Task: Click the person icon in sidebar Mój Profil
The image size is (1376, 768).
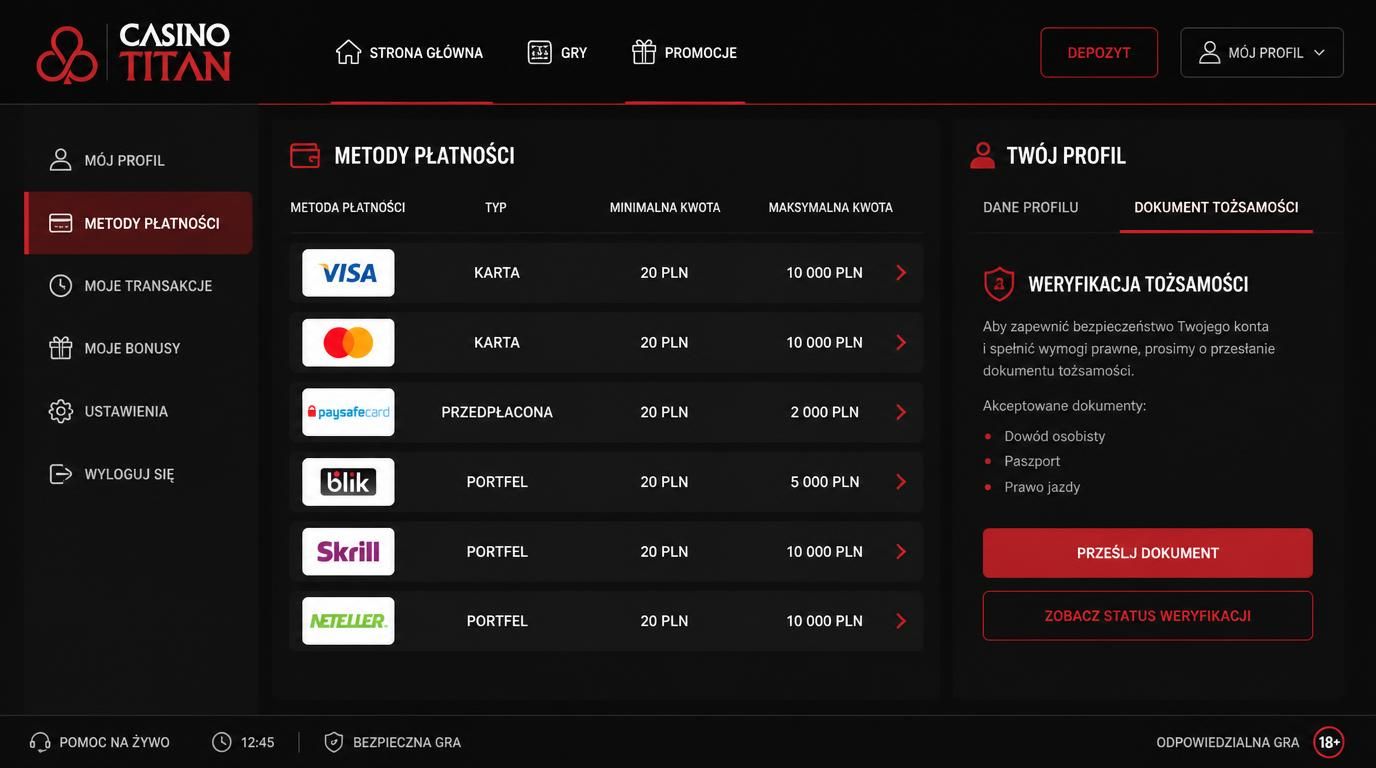Action: pyautogui.click(x=61, y=160)
